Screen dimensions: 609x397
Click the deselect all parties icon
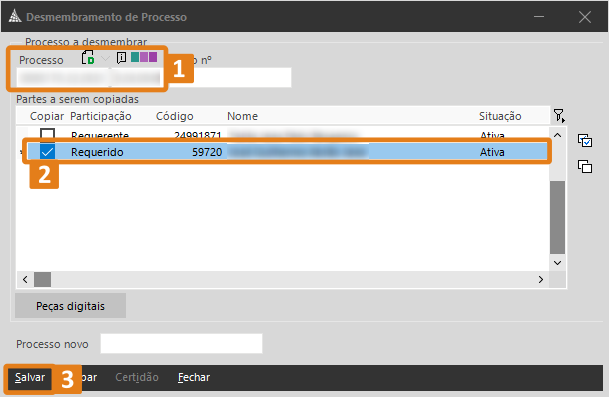(x=585, y=166)
